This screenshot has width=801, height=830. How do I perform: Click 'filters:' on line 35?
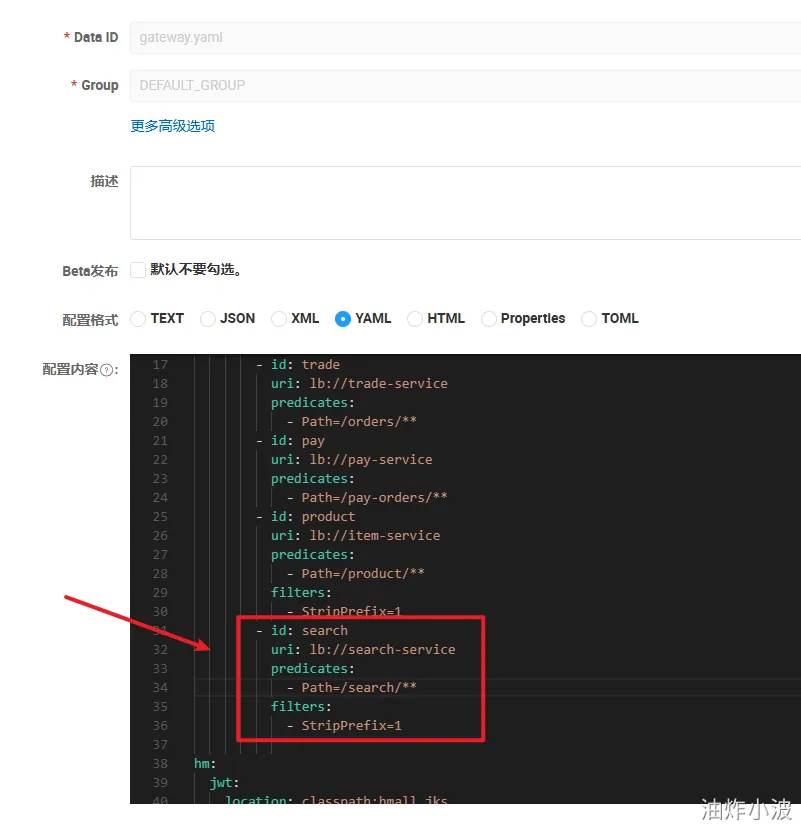coord(301,707)
